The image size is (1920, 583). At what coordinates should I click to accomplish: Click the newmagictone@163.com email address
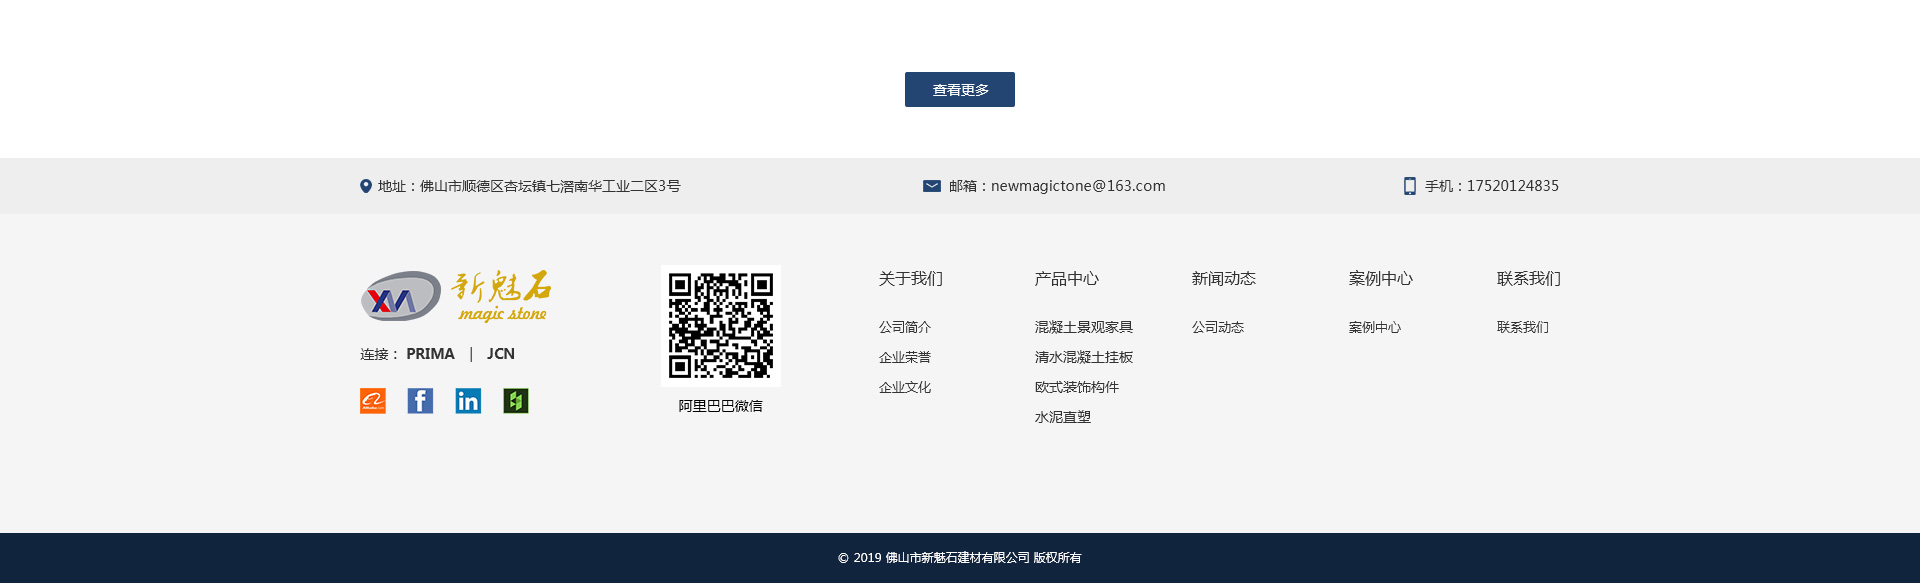pyautogui.click(x=1077, y=186)
